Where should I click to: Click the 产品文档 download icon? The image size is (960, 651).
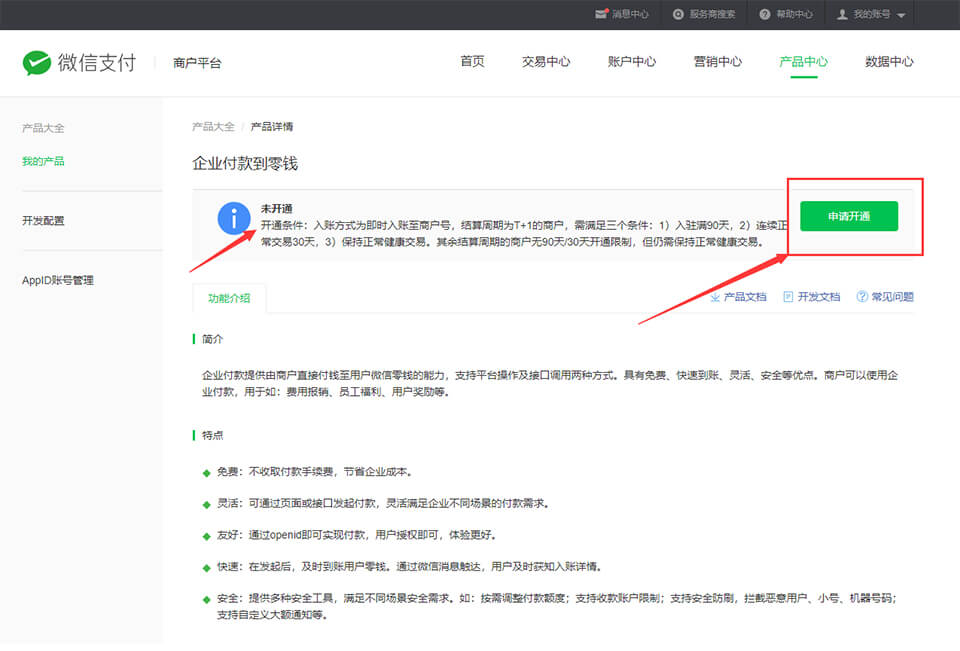tap(714, 297)
